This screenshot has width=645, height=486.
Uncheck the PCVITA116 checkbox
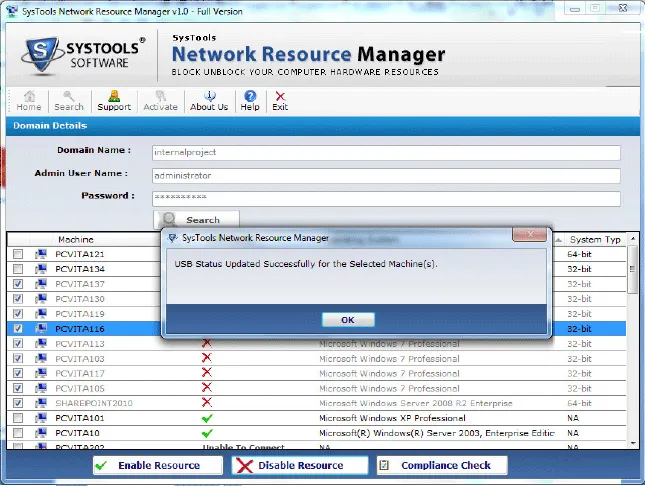coord(18,328)
